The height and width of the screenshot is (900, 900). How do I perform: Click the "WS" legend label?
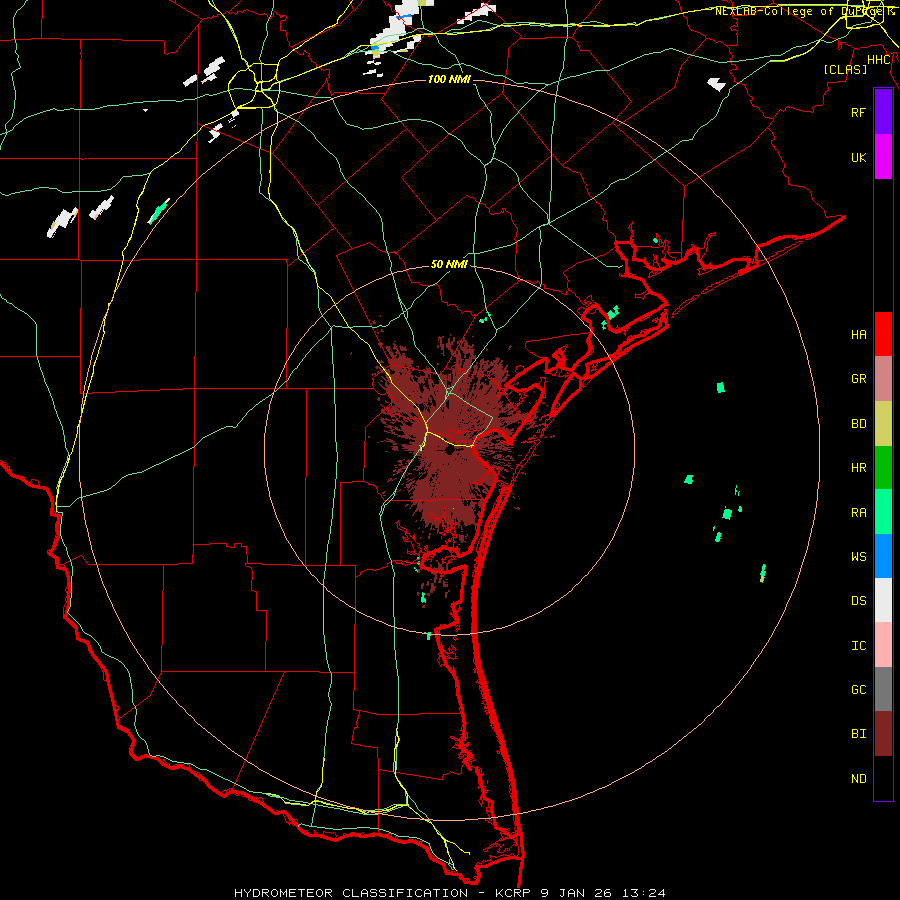(x=858, y=557)
